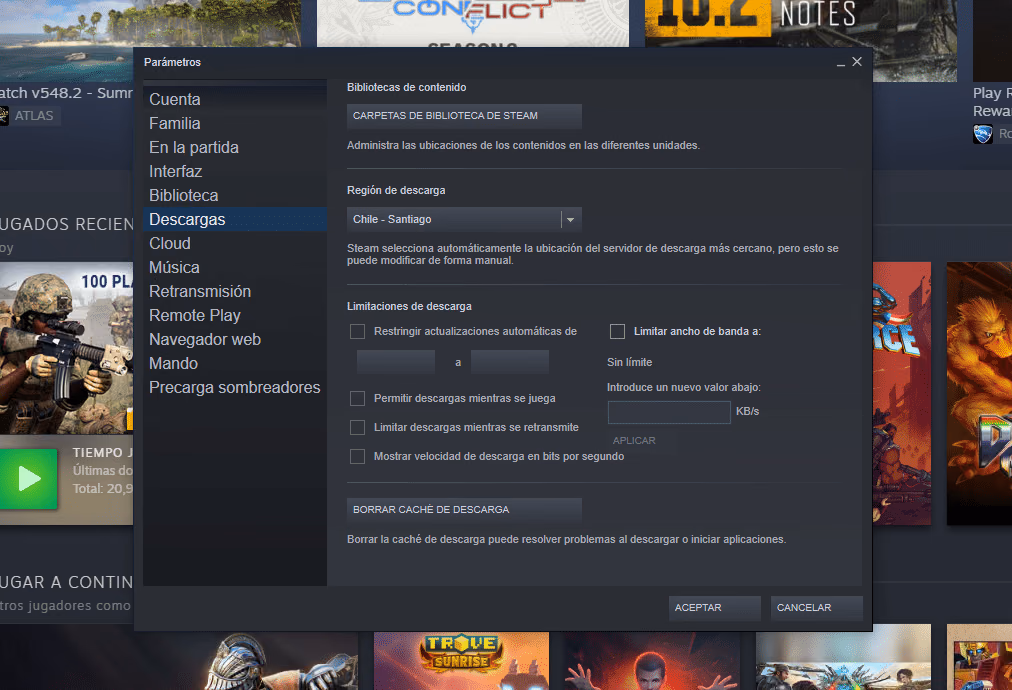The width and height of the screenshot is (1012, 690).
Task: Select Descargas in the sidebar
Action: coord(235,219)
